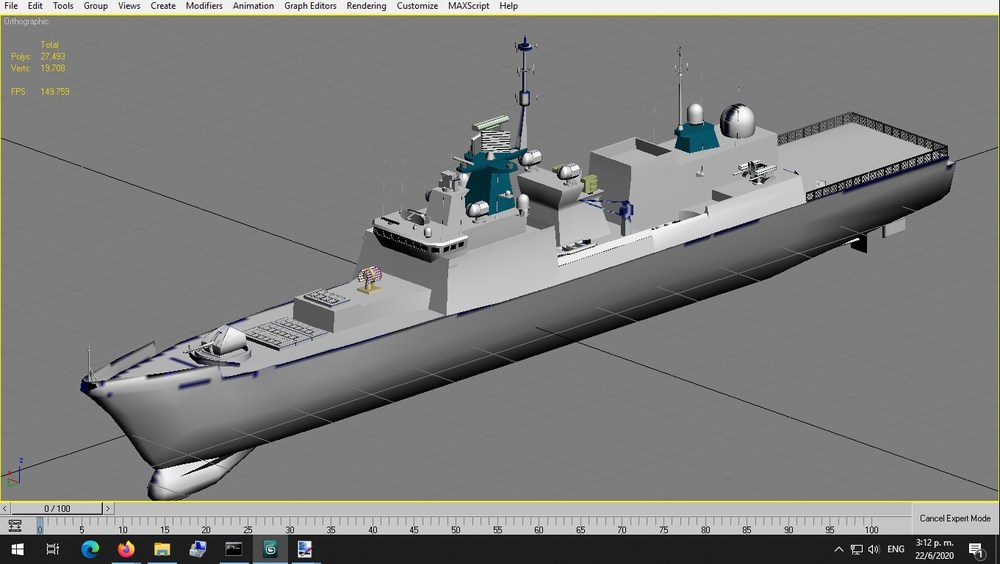Image resolution: width=1000 pixels, height=564 pixels.
Task: Open the notification center icon
Action: click(x=976, y=549)
